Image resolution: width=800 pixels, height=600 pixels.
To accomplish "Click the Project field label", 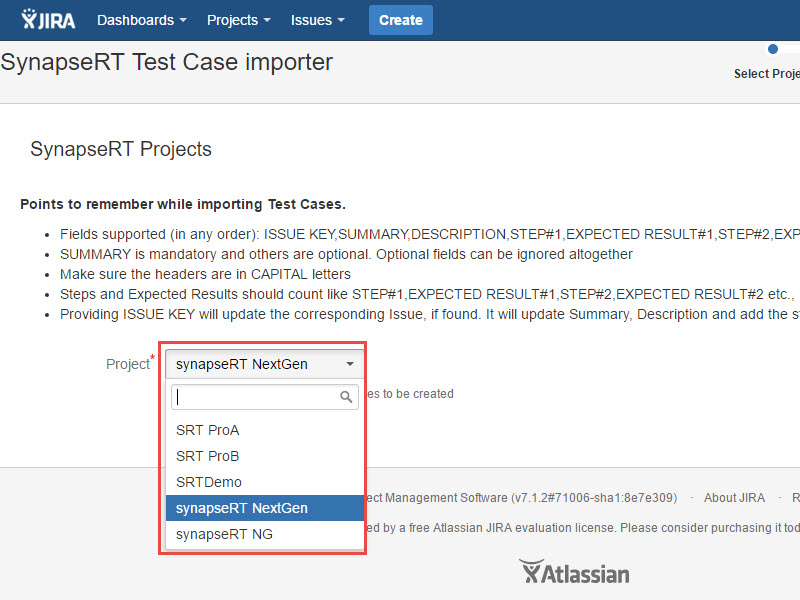I will point(127,364).
